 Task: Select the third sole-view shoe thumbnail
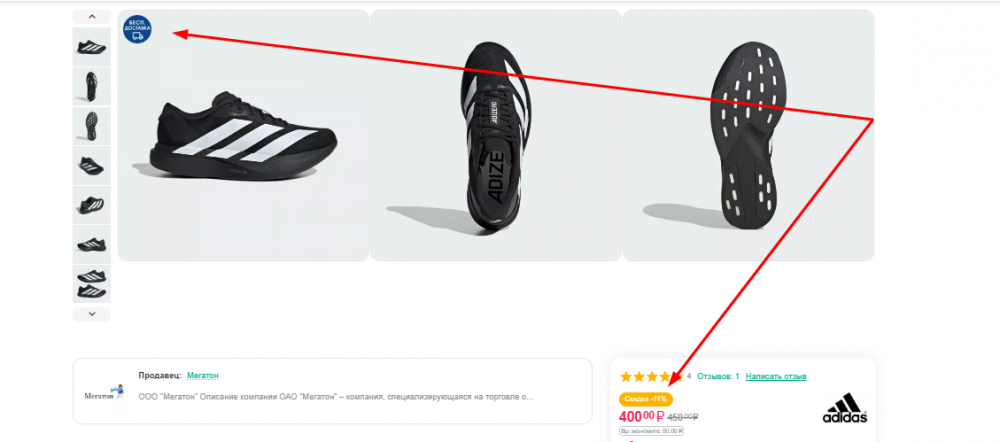pos(92,126)
